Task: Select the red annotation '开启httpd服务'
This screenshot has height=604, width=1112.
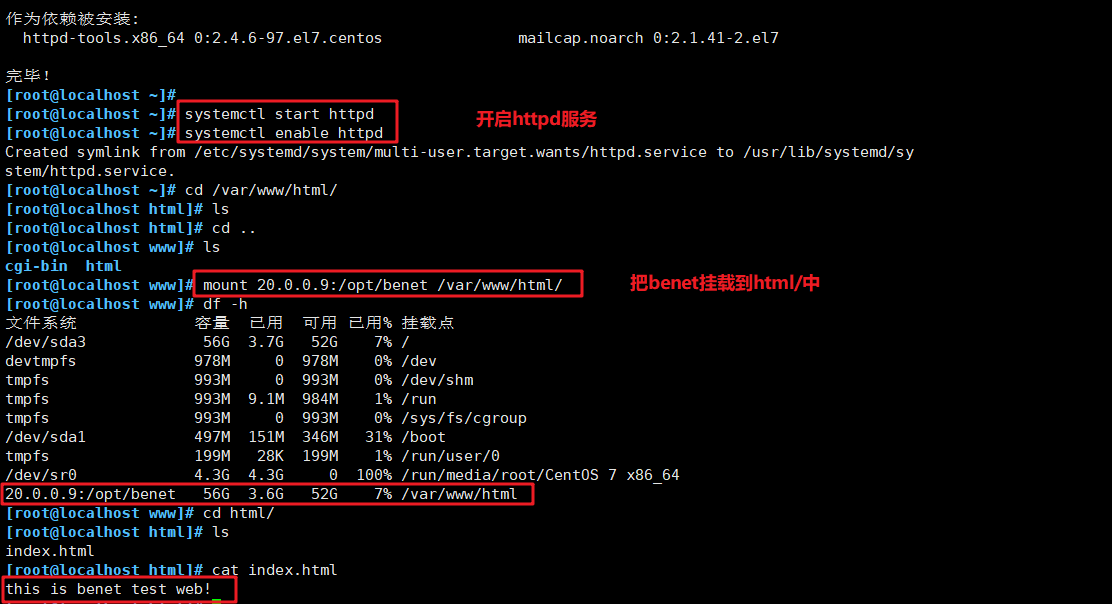Action: [536, 119]
